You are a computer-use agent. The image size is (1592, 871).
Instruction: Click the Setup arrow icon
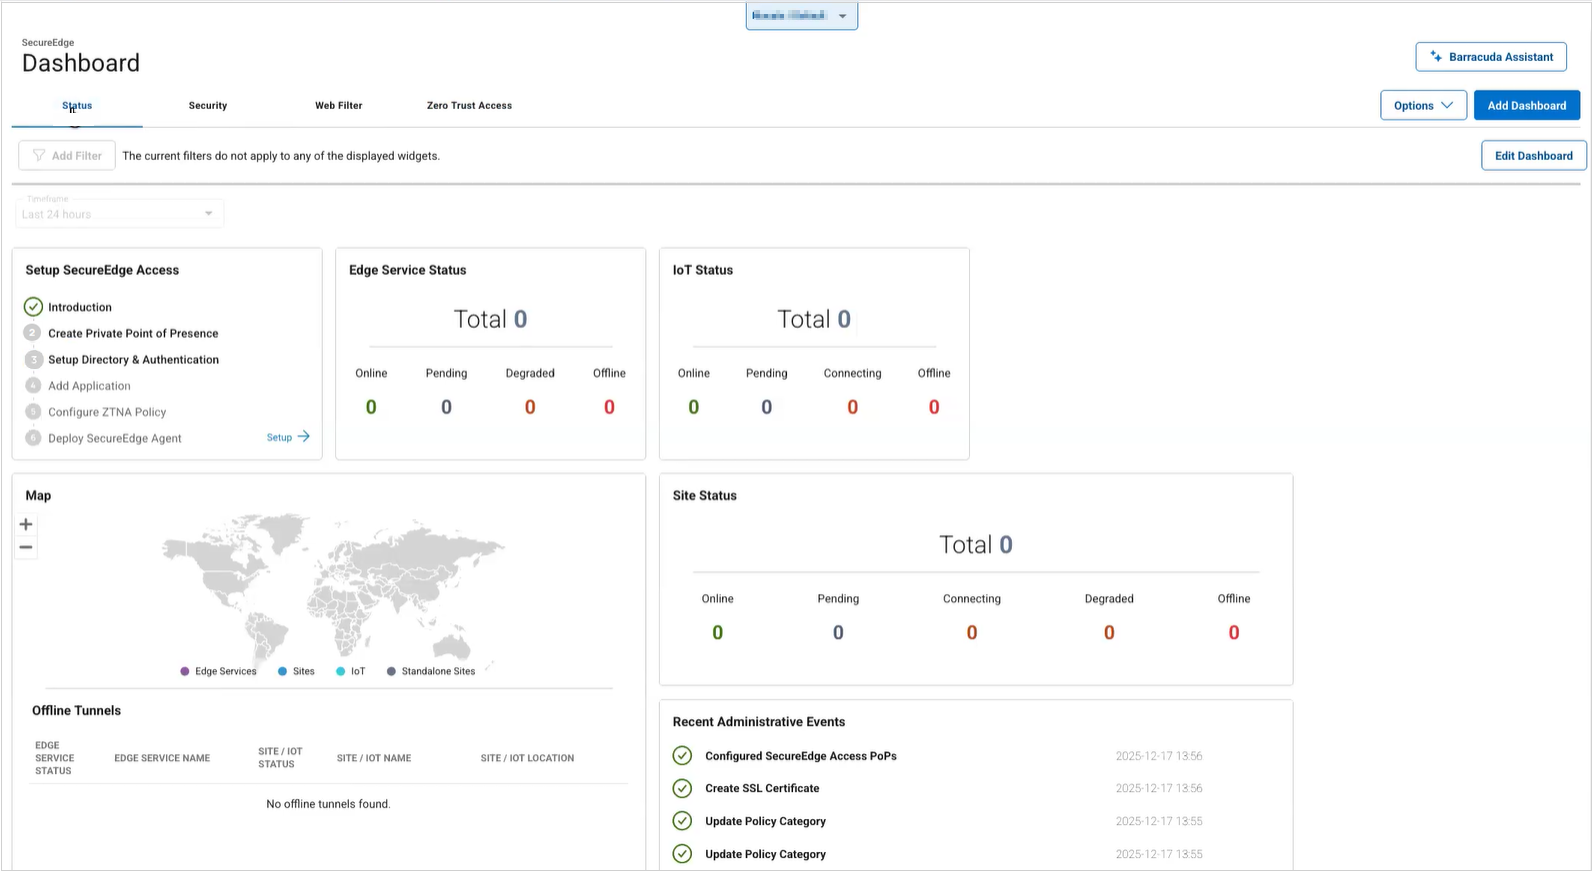click(x=304, y=437)
